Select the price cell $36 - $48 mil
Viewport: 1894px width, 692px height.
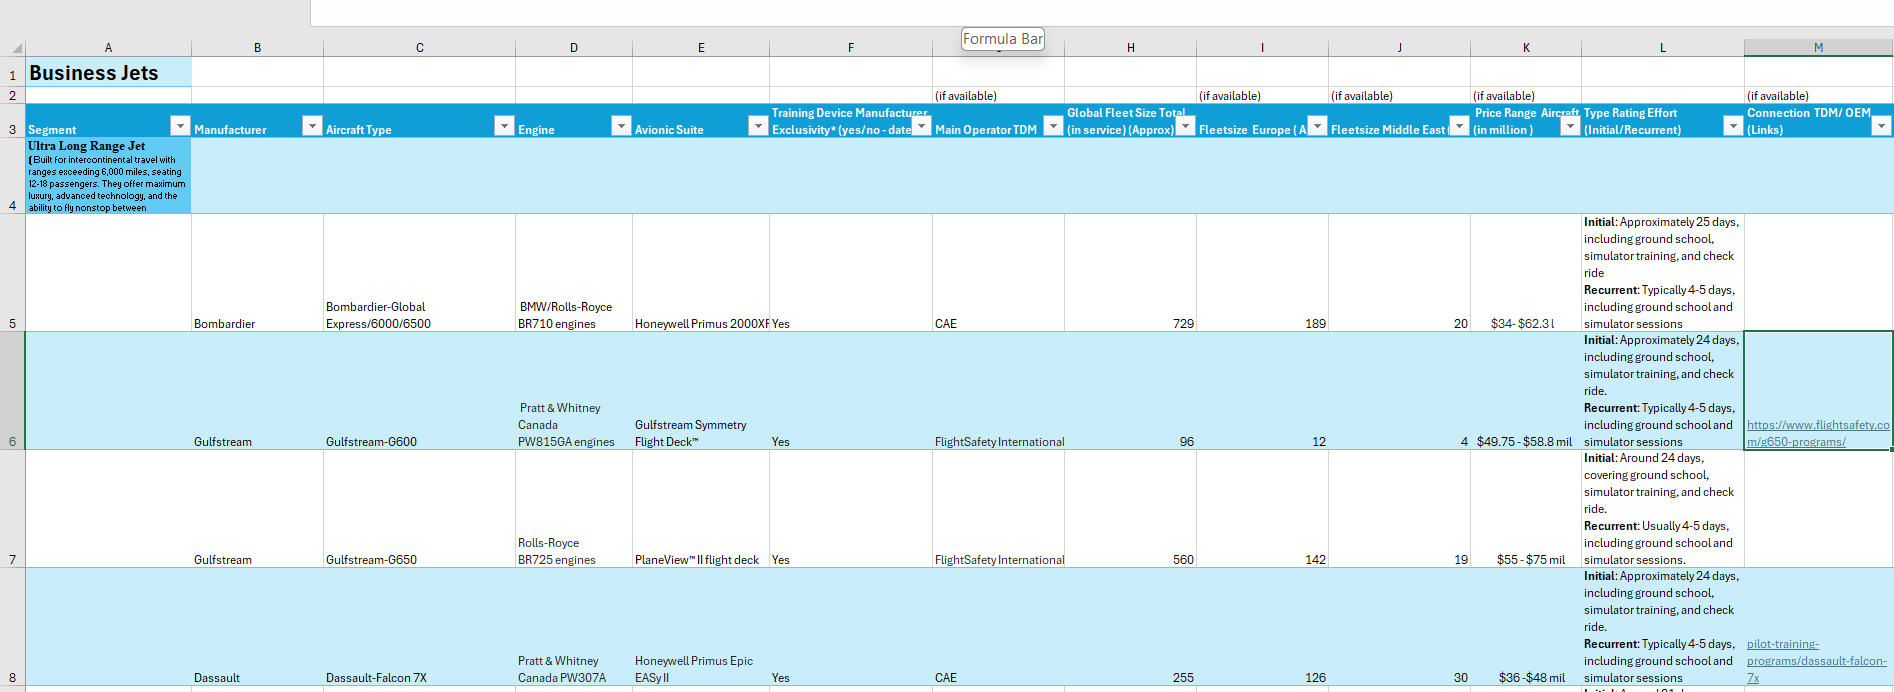[x=1526, y=627]
